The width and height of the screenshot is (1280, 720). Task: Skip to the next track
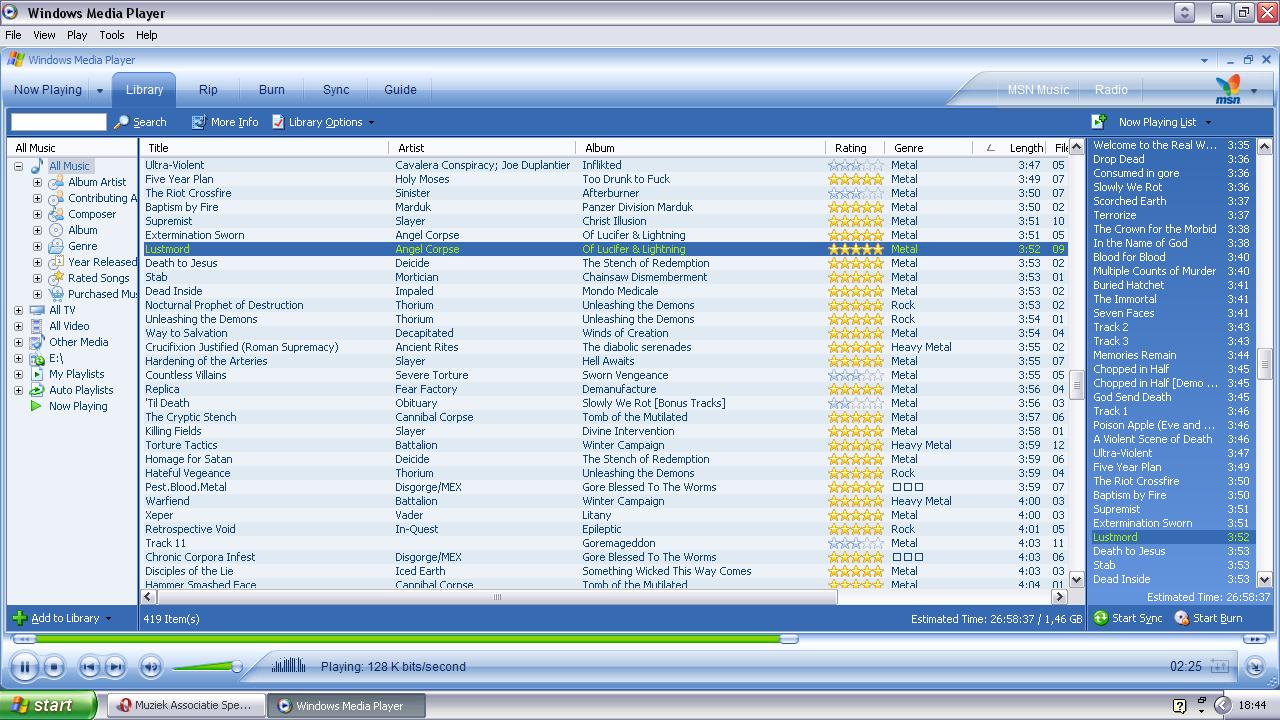point(115,666)
